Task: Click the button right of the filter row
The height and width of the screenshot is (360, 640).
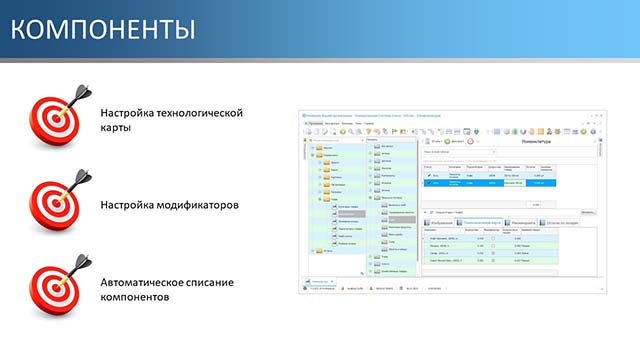Action: pos(588,212)
